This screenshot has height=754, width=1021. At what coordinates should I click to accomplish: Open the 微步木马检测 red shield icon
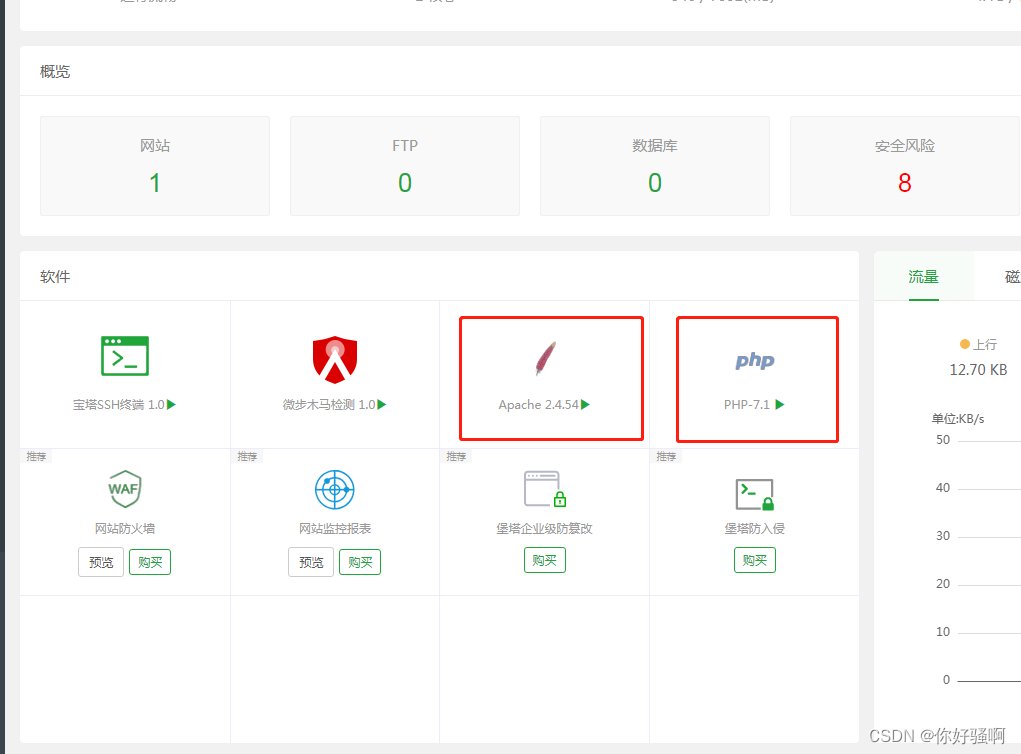pyautogui.click(x=335, y=359)
